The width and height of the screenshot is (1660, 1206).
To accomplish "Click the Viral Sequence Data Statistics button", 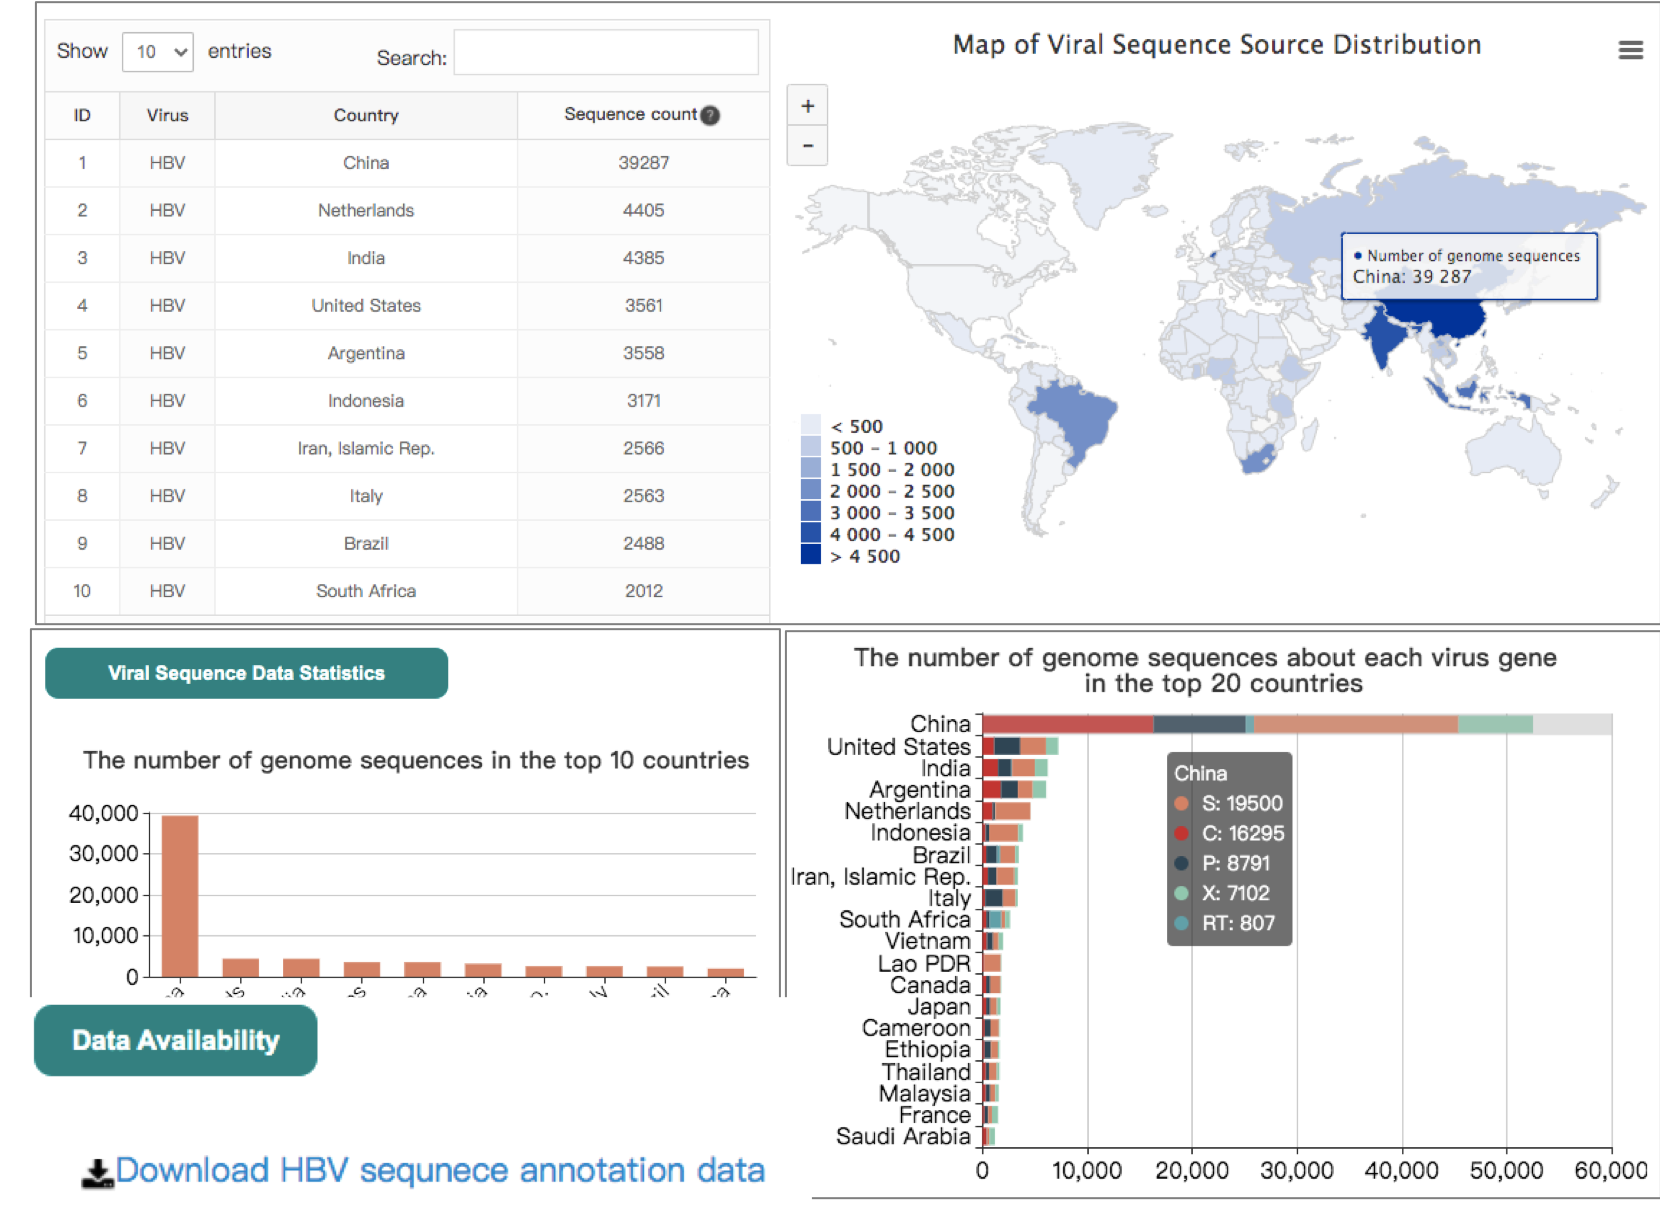I will tap(246, 673).
